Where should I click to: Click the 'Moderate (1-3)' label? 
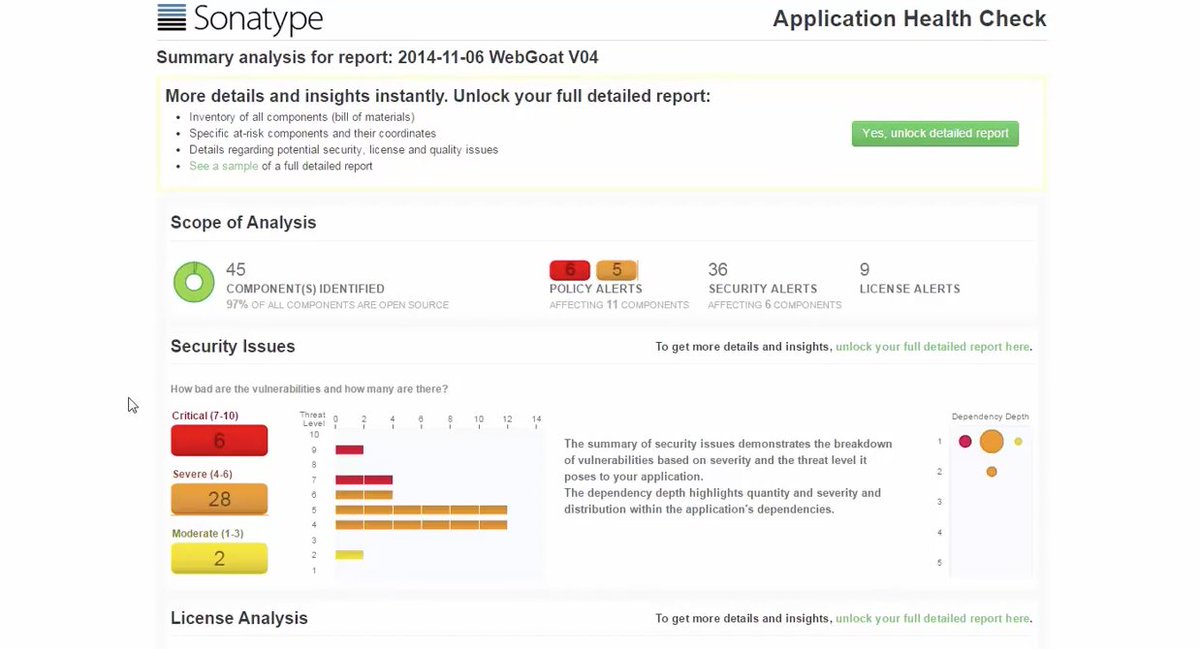tap(207, 534)
